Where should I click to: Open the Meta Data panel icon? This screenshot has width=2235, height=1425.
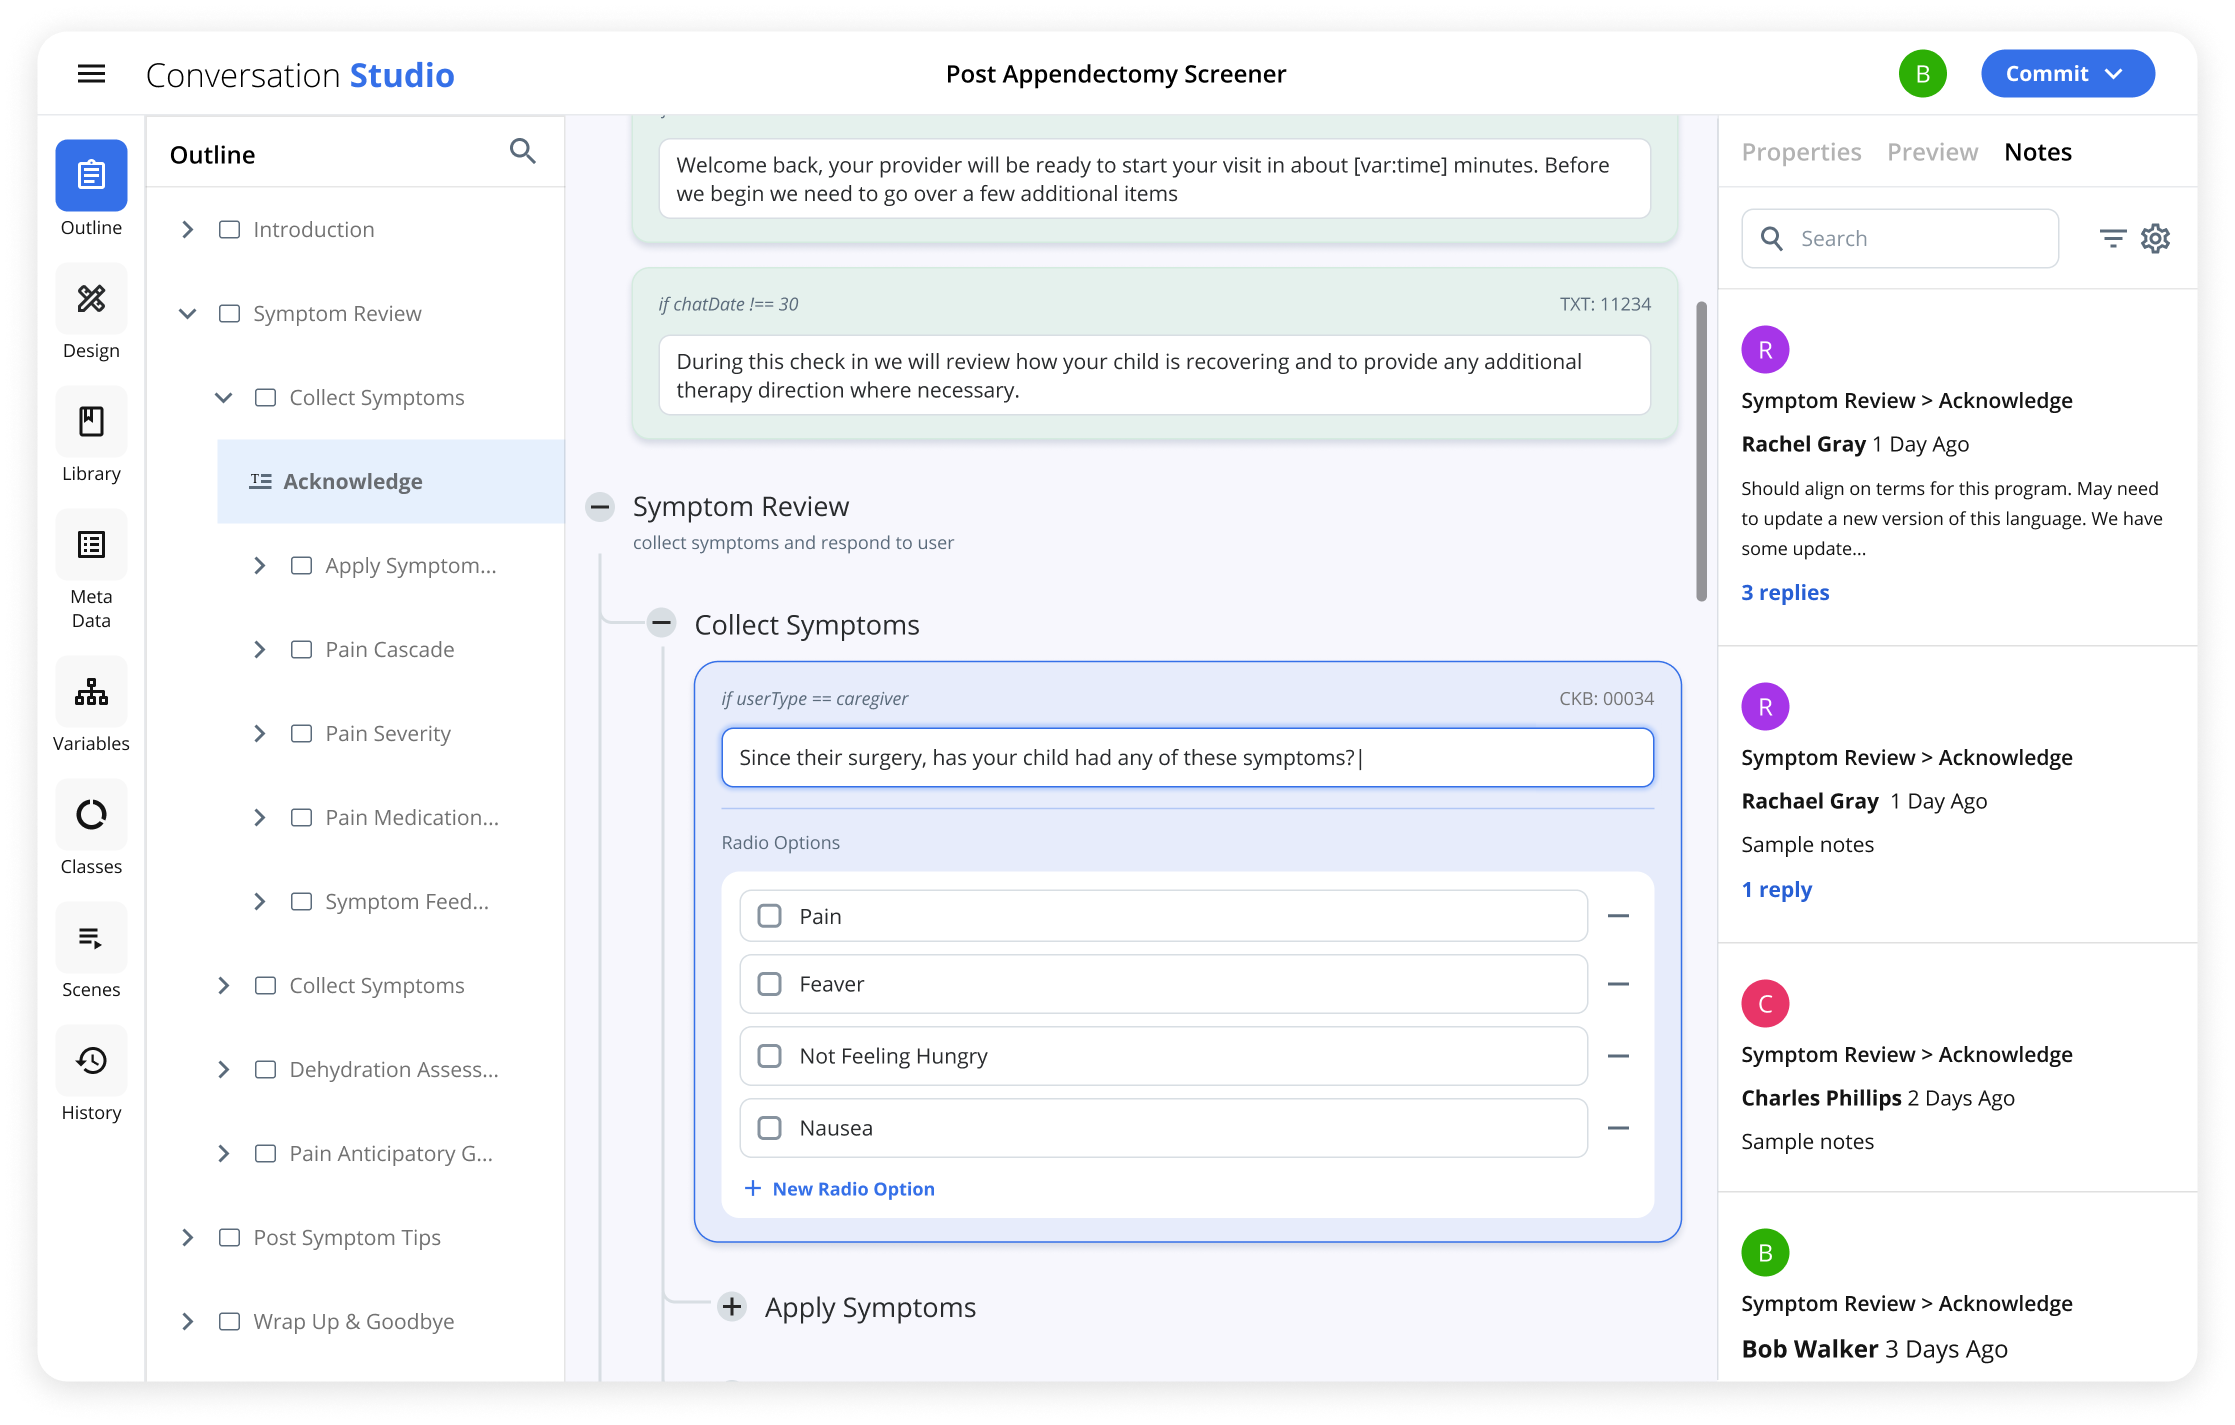(x=91, y=545)
